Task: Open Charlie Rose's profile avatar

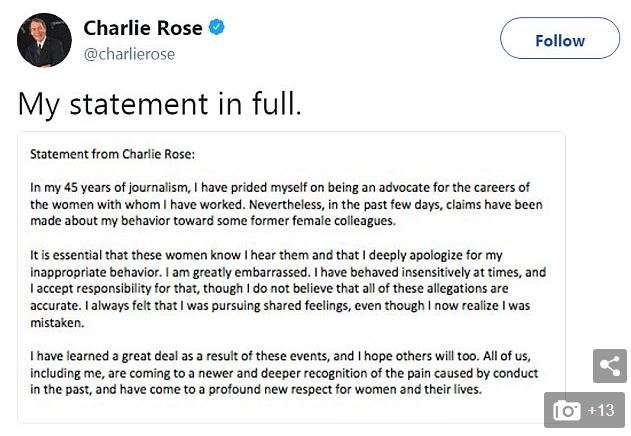Action: (x=44, y=40)
